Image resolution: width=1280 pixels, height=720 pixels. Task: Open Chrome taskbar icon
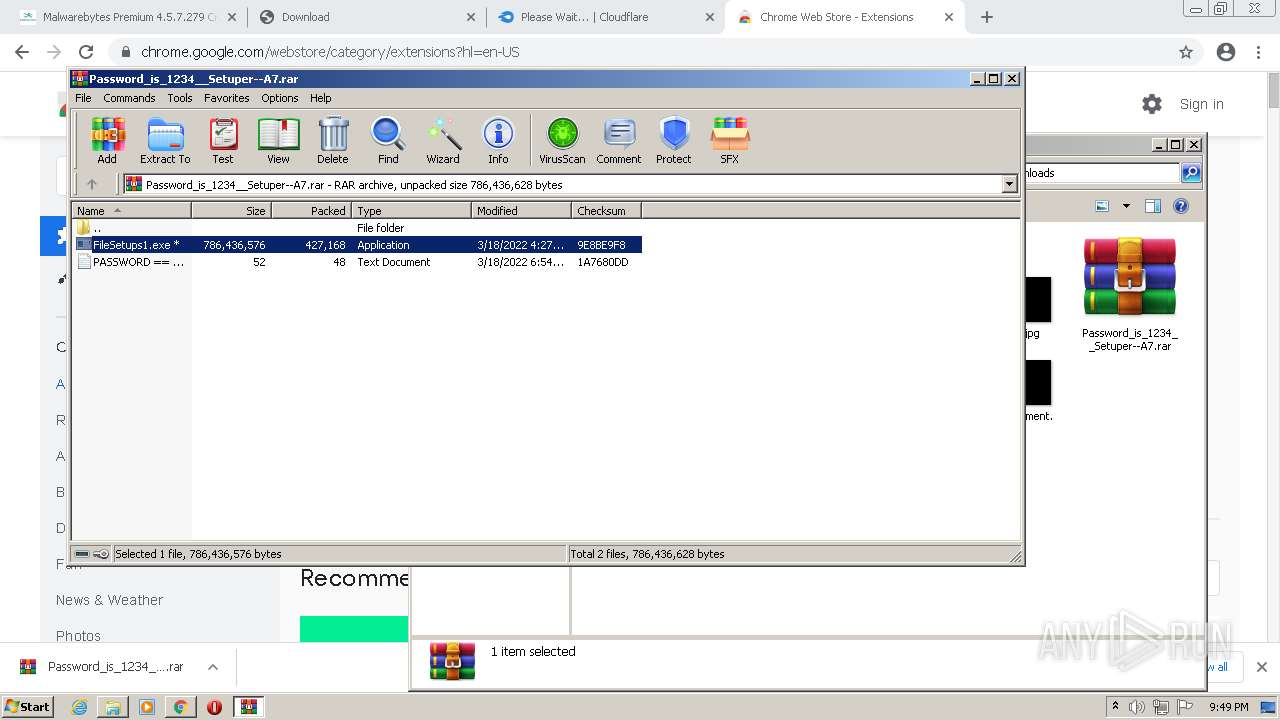pos(180,707)
